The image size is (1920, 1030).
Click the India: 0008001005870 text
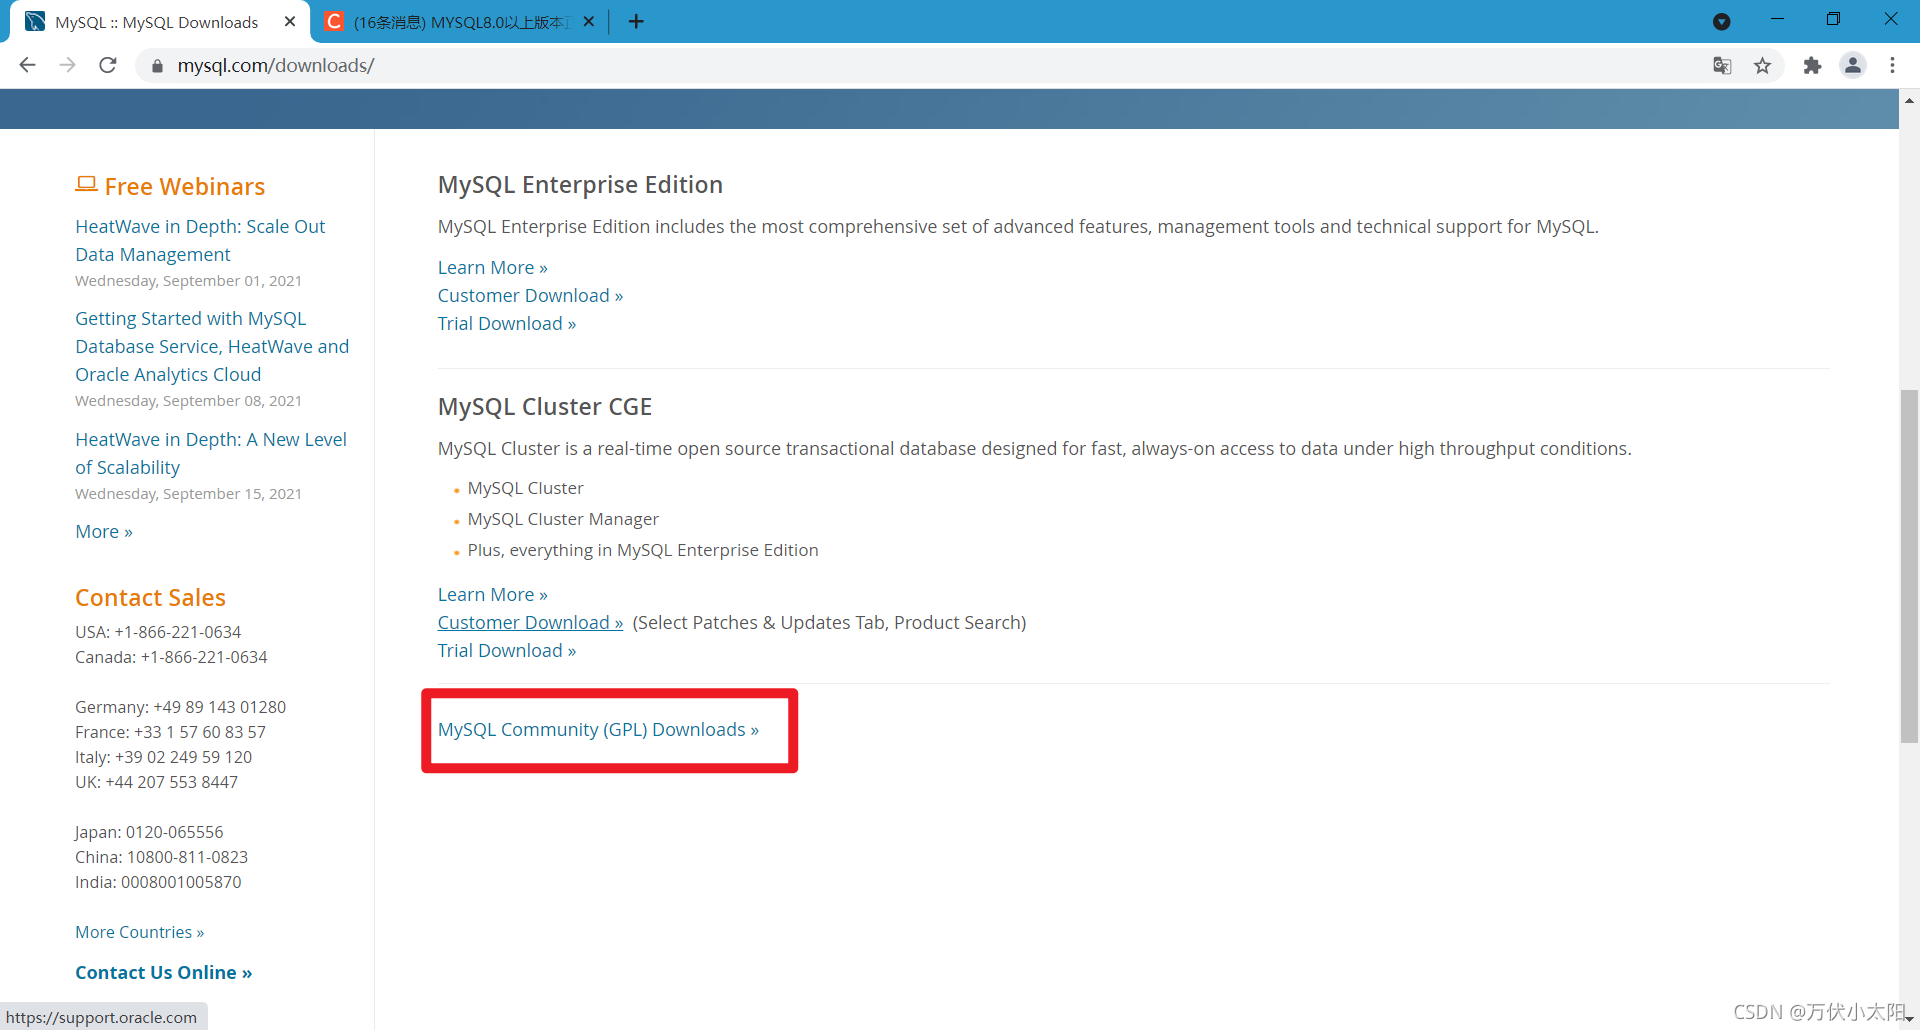(x=158, y=882)
